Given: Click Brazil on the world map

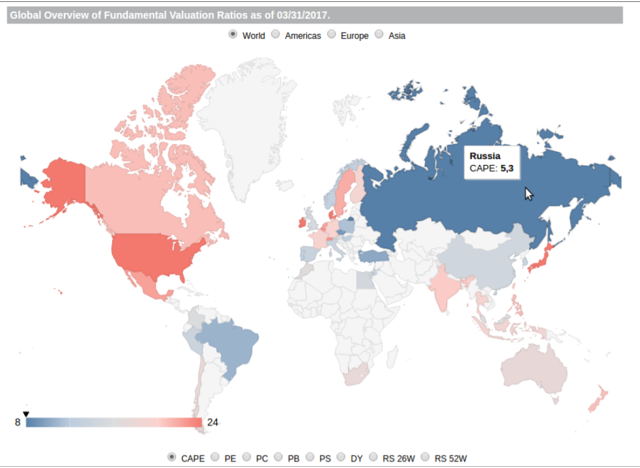Looking at the screenshot, I should click(x=231, y=345).
